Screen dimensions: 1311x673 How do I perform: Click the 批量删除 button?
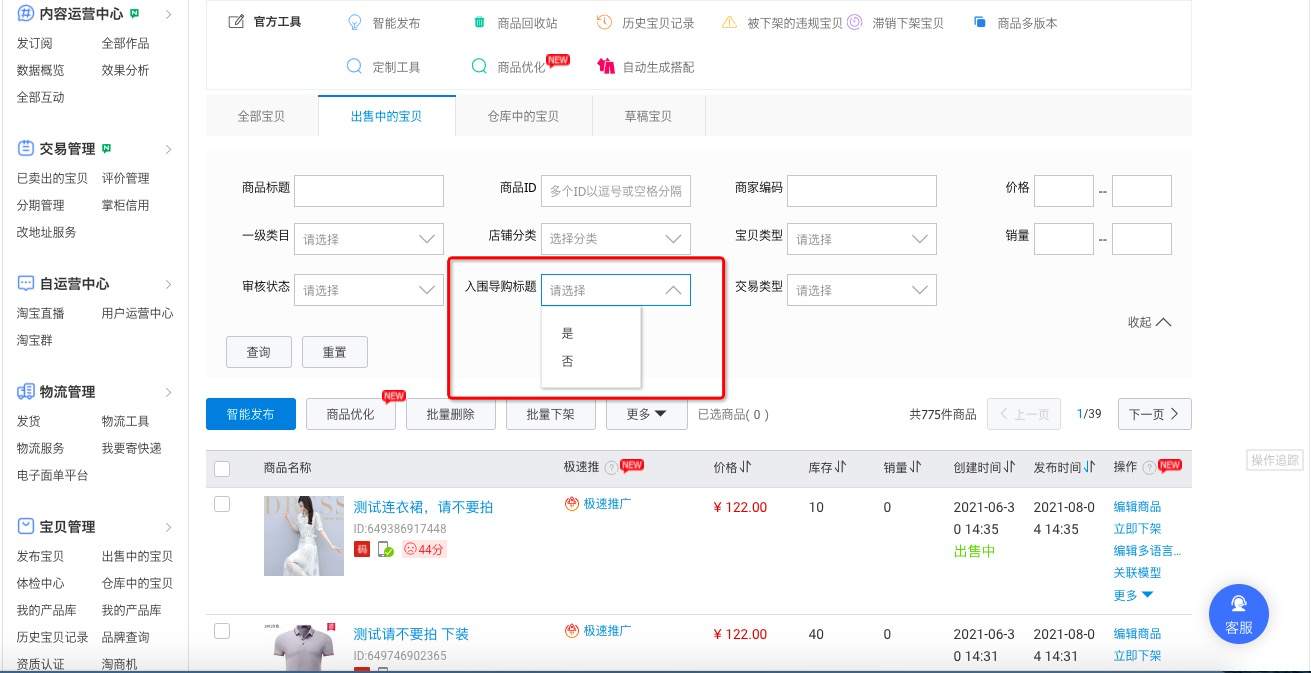(x=451, y=414)
